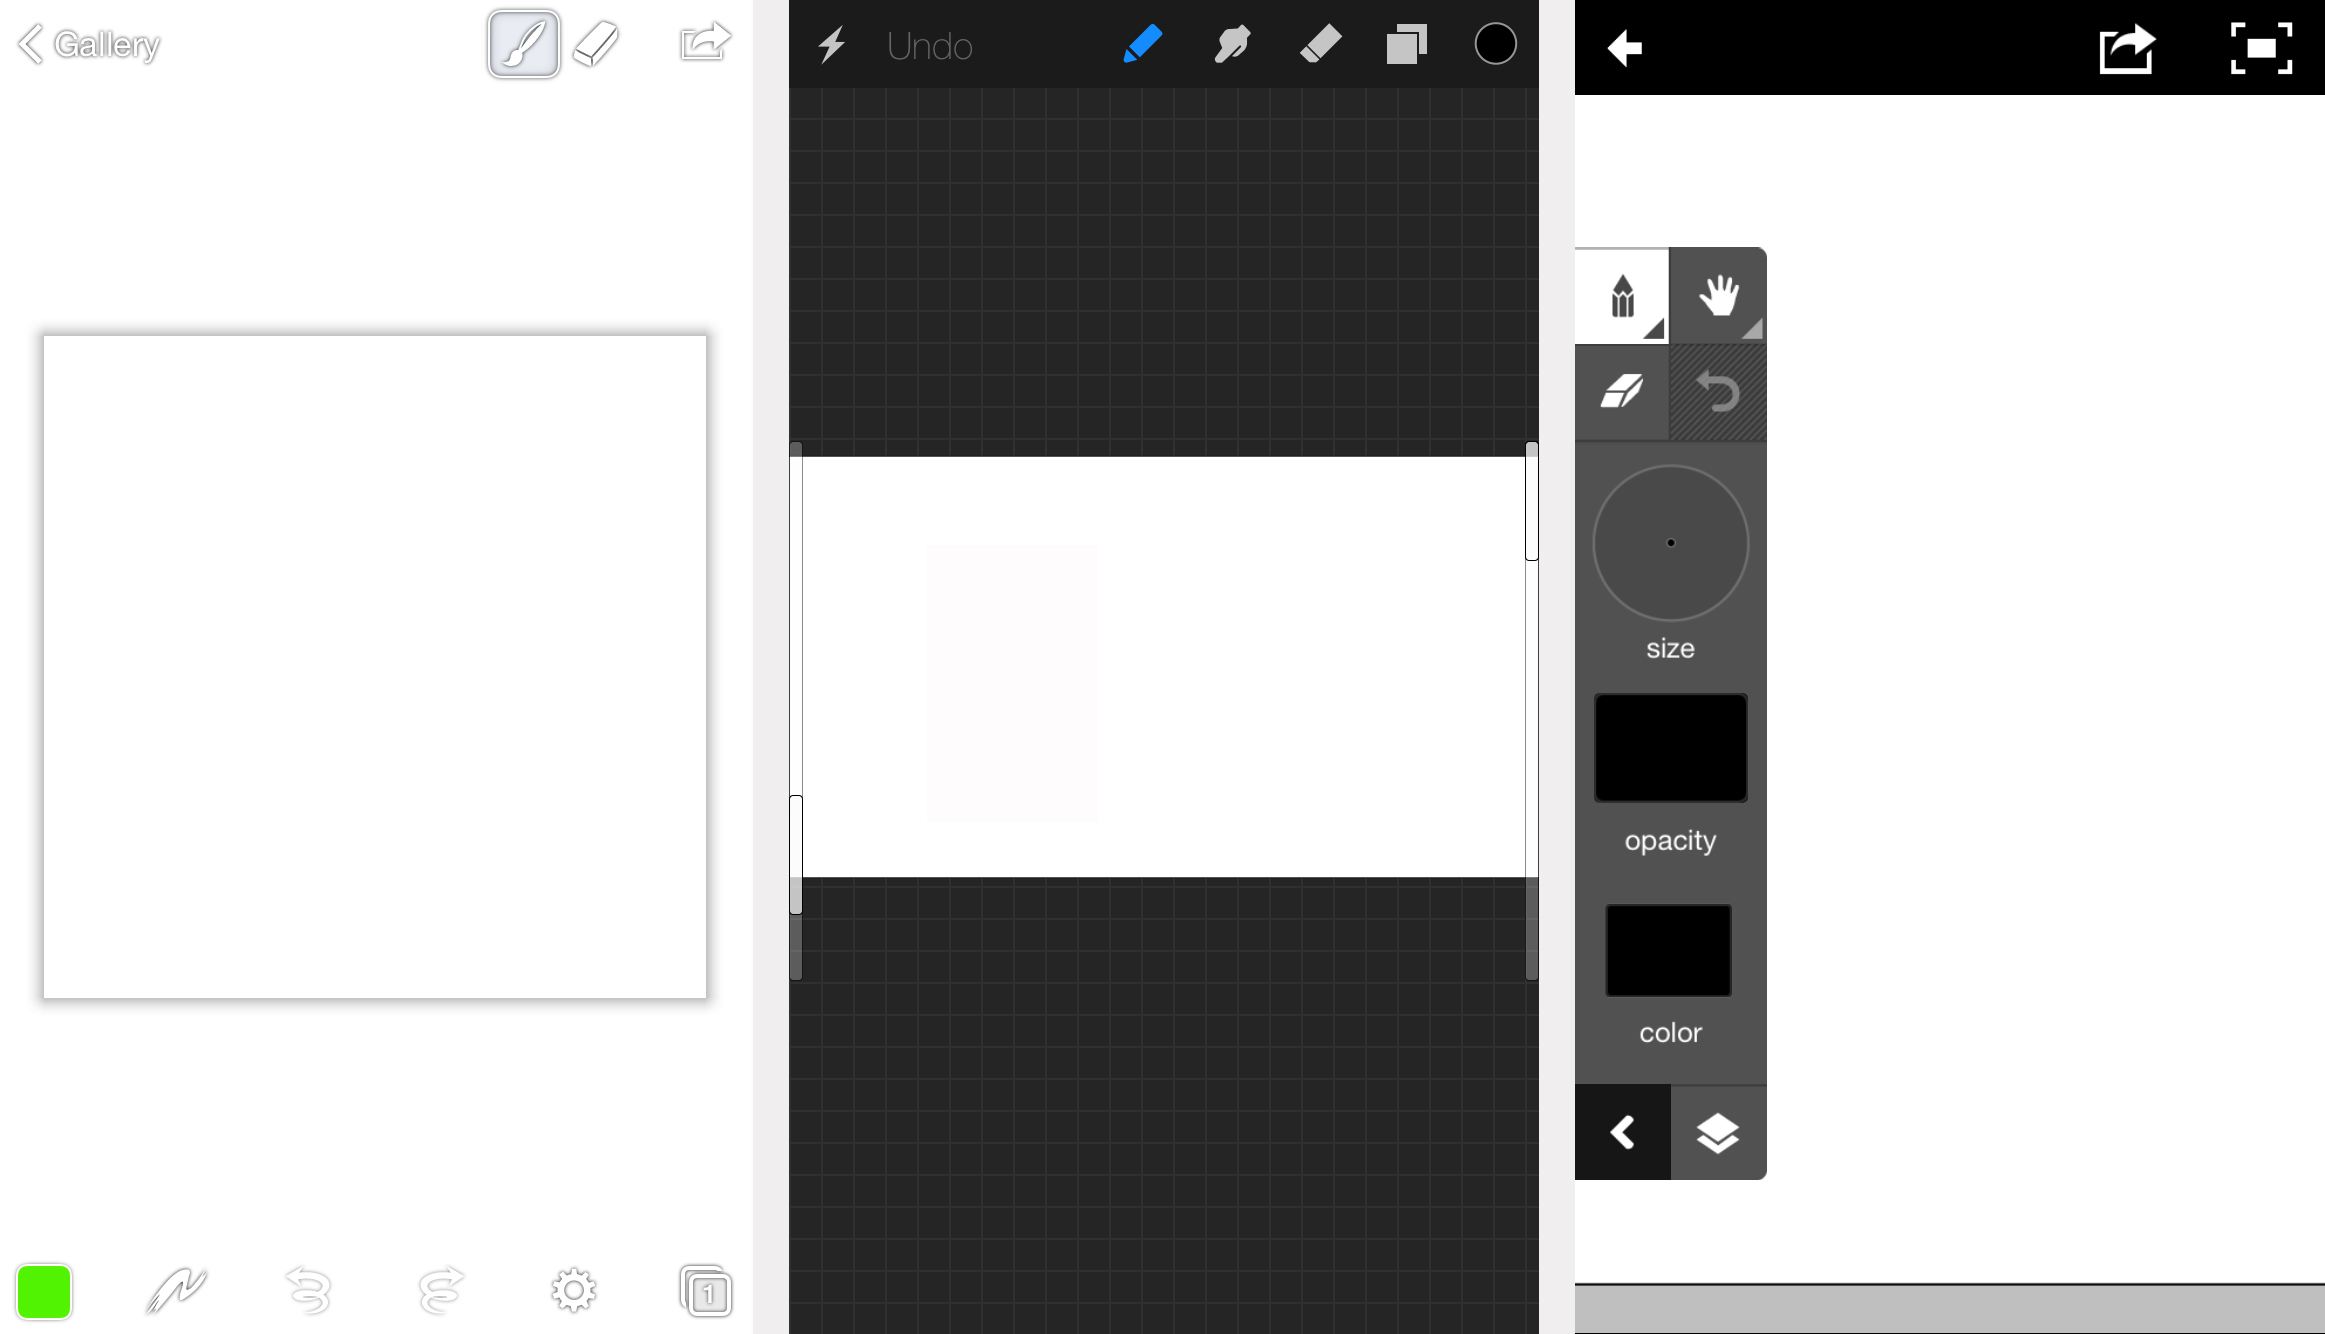Click the white square canvas in left app

pyautogui.click(x=375, y=666)
